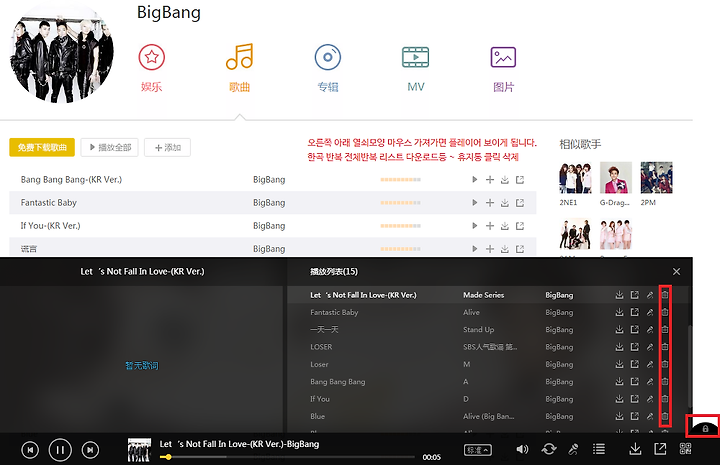Download Bang Bang Bang-(KR Ver.) from song list
720x465 pixels.
505,179
